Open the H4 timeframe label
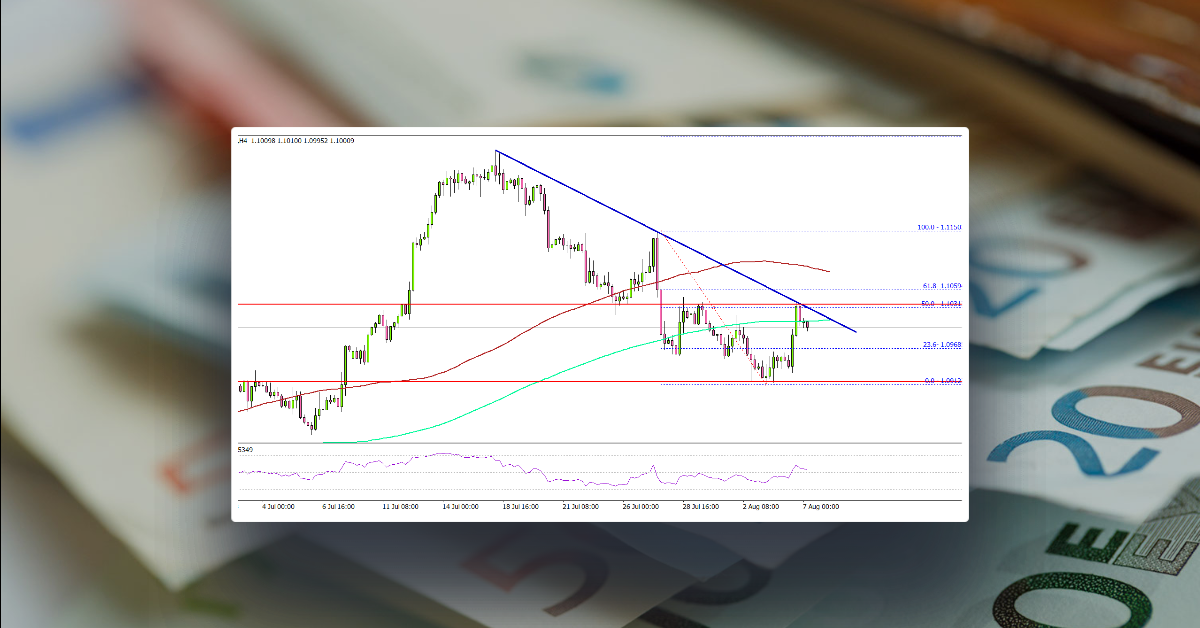Viewport: 1200px width, 628px height. (x=241, y=141)
